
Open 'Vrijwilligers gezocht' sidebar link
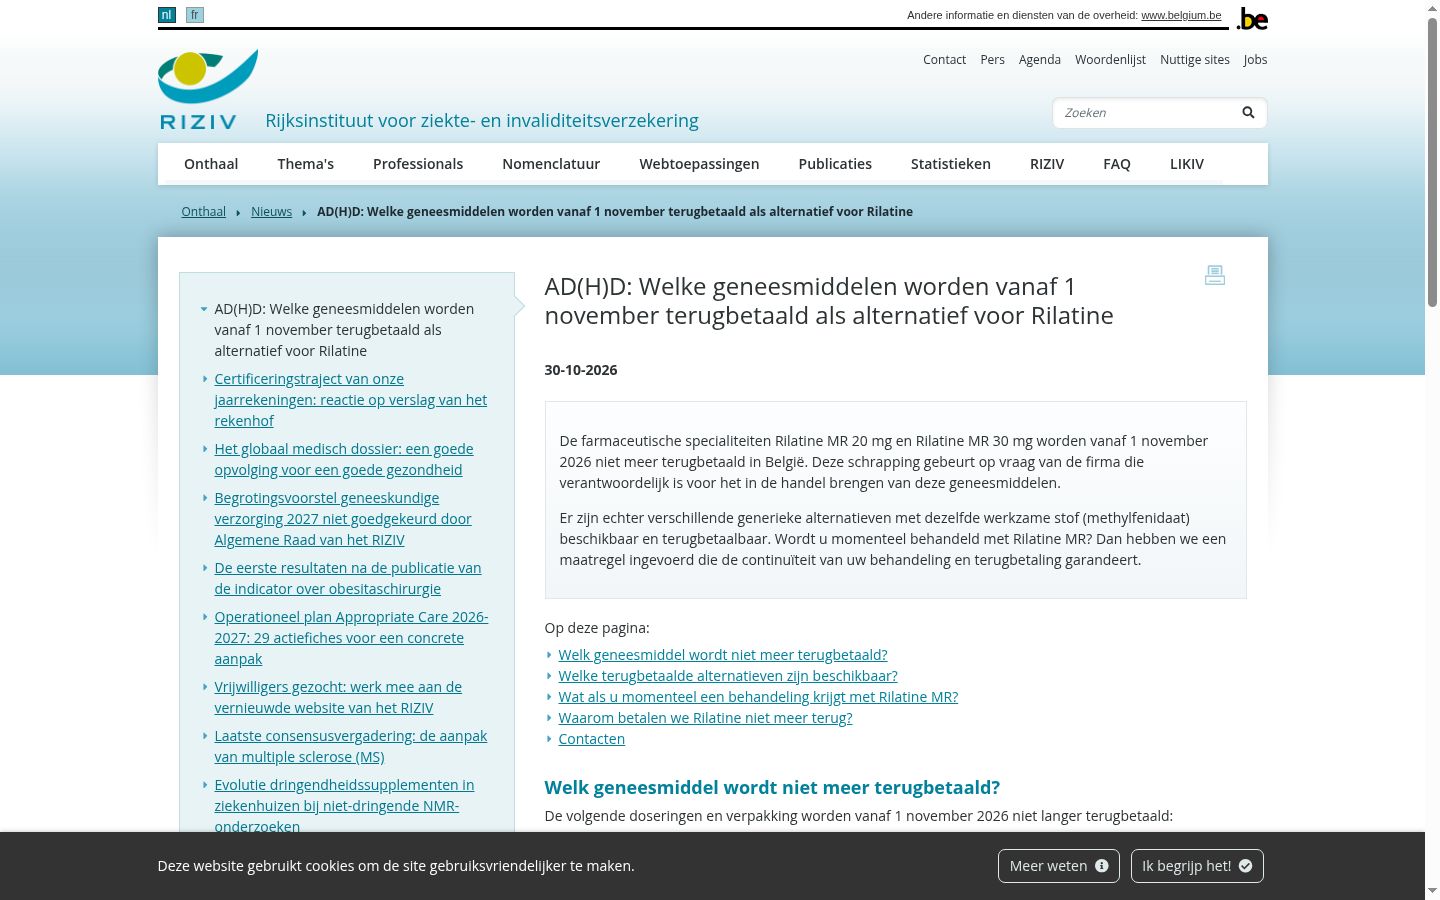(338, 698)
